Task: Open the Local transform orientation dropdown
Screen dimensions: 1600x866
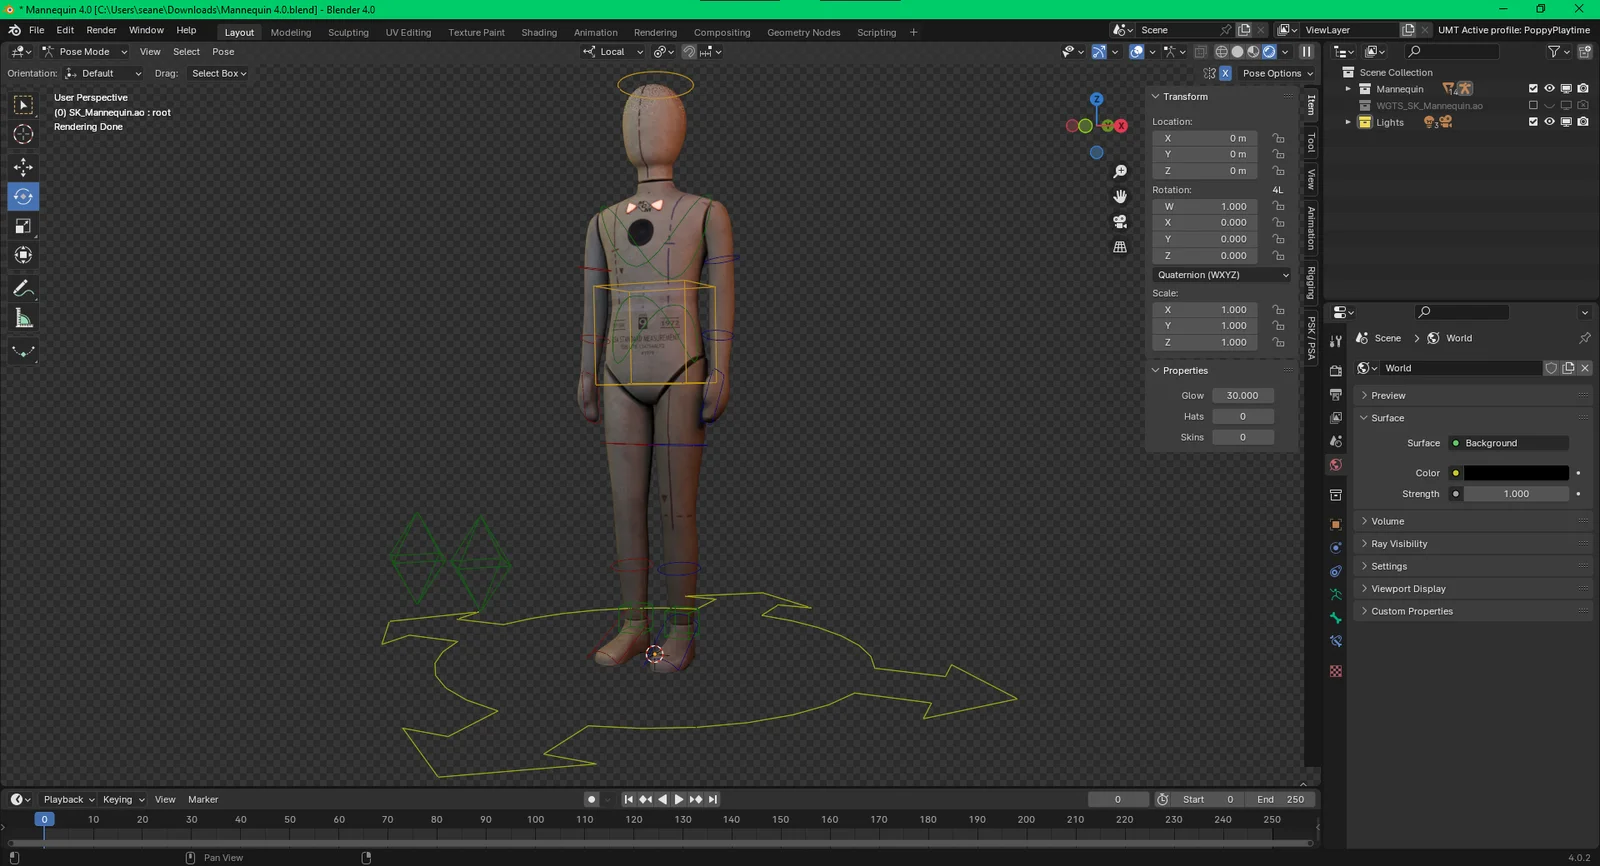Action: (x=614, y=52)
